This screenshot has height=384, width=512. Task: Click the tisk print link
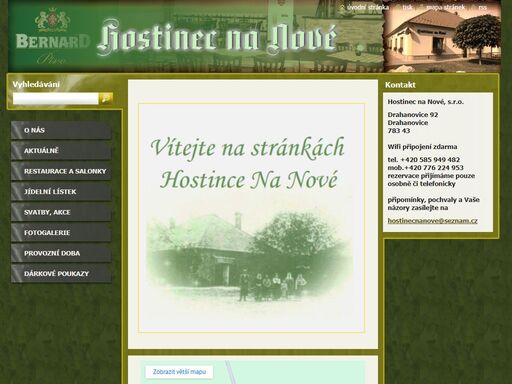tap(407, 7)
